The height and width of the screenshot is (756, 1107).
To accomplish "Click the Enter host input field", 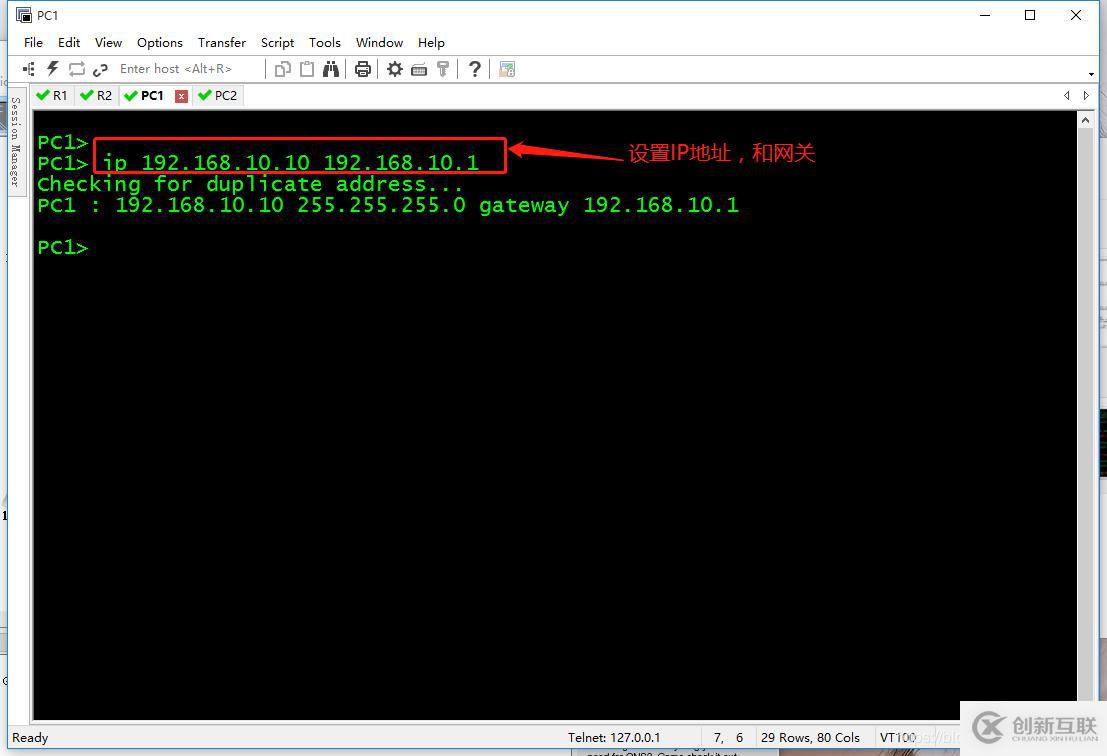I will pyautogui.click(x=187, y=68).
